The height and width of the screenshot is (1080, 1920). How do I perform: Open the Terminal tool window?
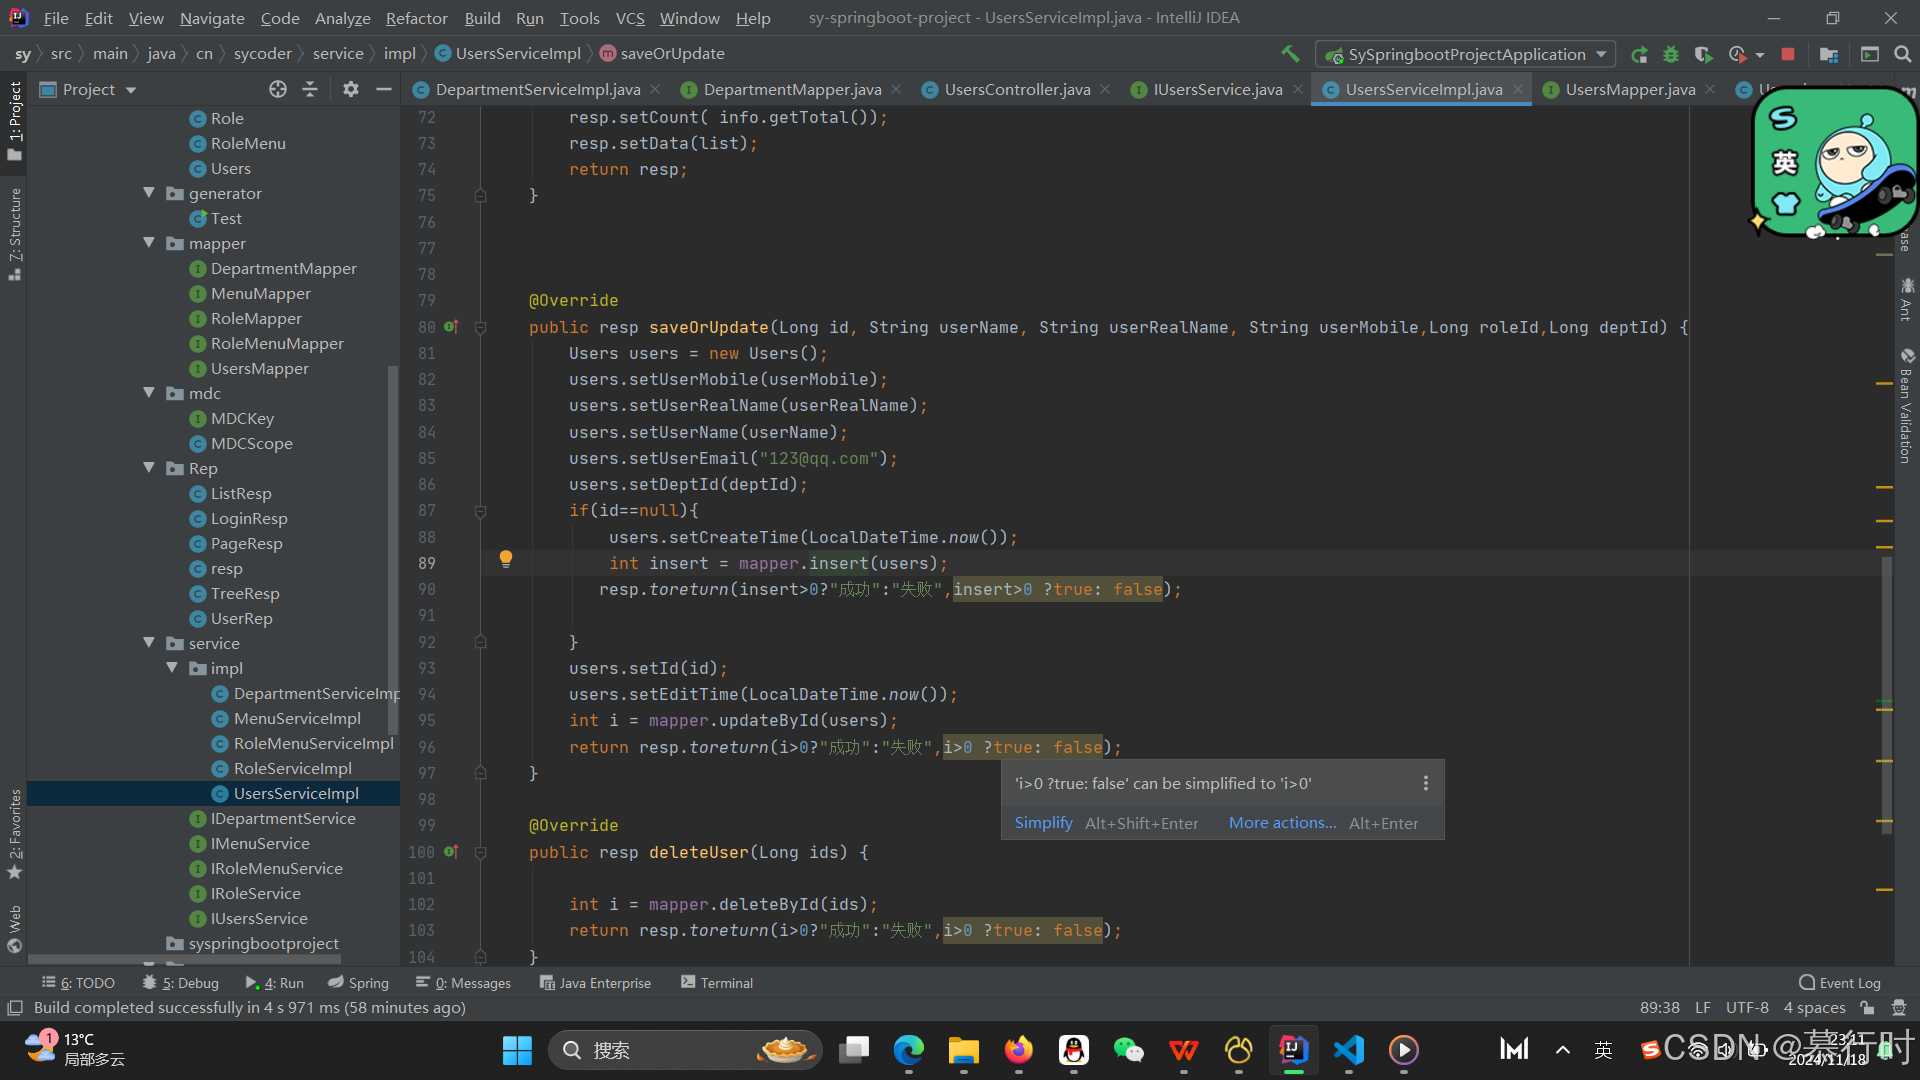click(717, 983)
